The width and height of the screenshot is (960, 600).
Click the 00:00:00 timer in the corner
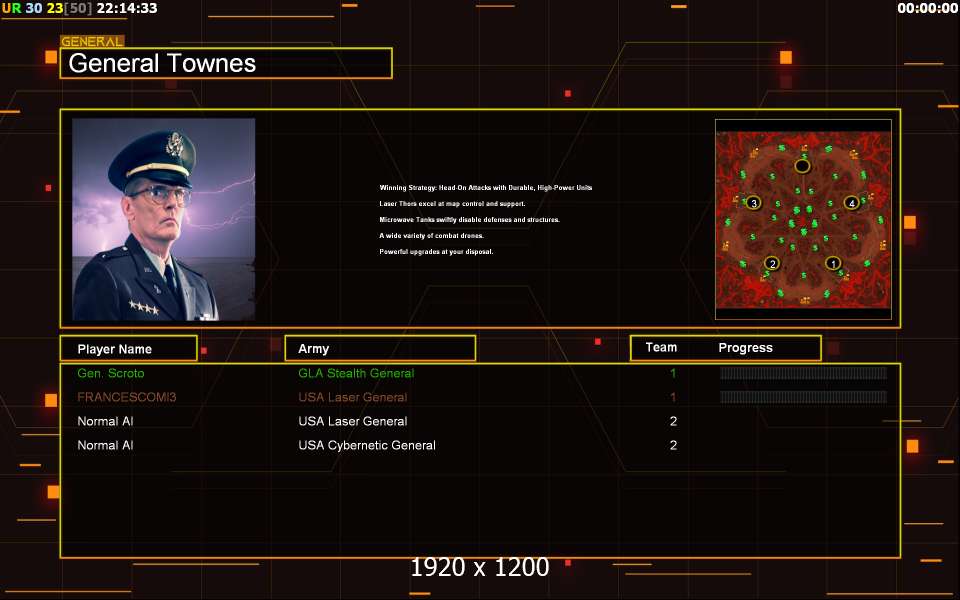click(x=928, y=8)
